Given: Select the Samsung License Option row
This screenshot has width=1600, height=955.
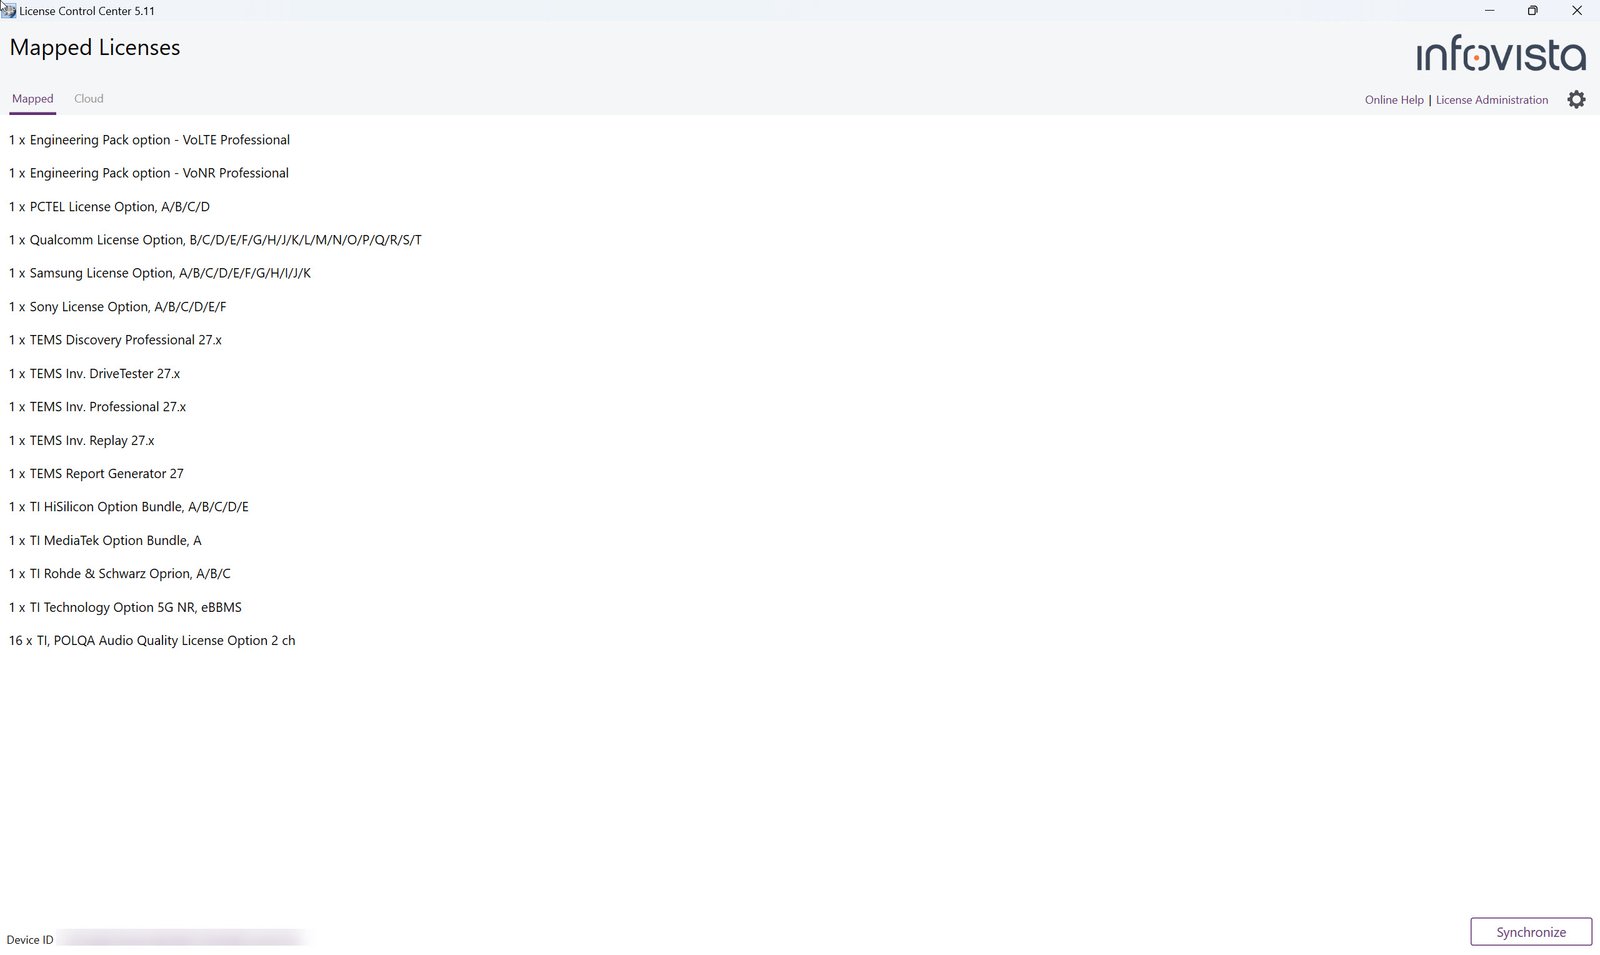Looking at the screenshot, I should tap(160, 273).
